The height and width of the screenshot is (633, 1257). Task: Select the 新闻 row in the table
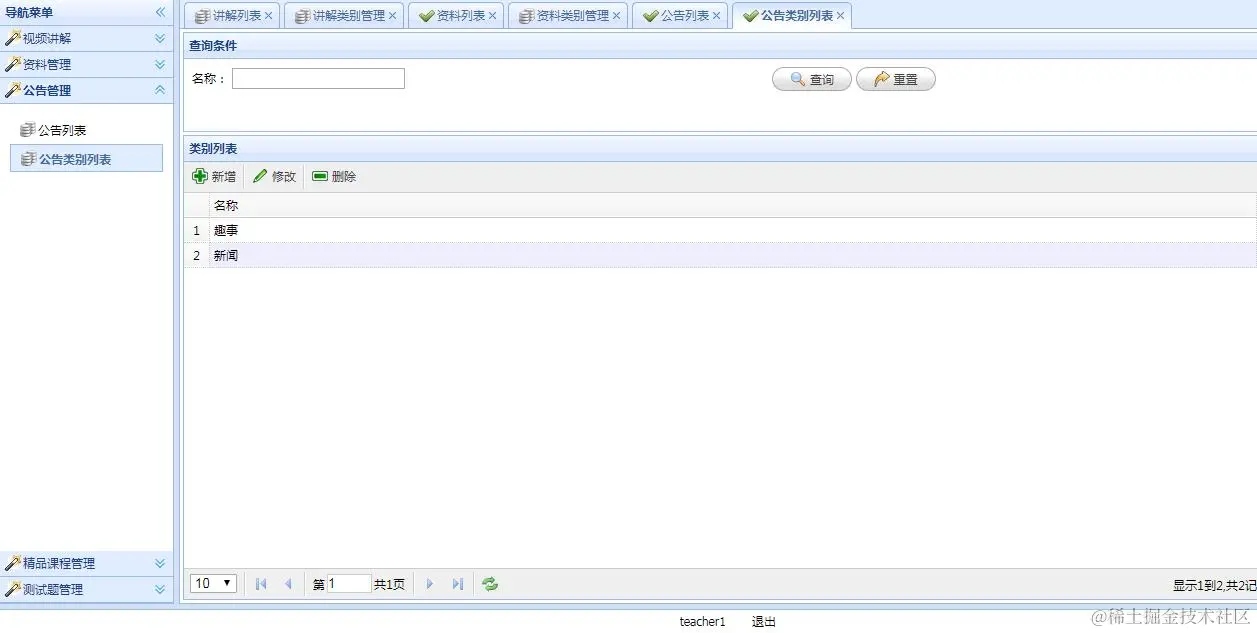[720, 255]
